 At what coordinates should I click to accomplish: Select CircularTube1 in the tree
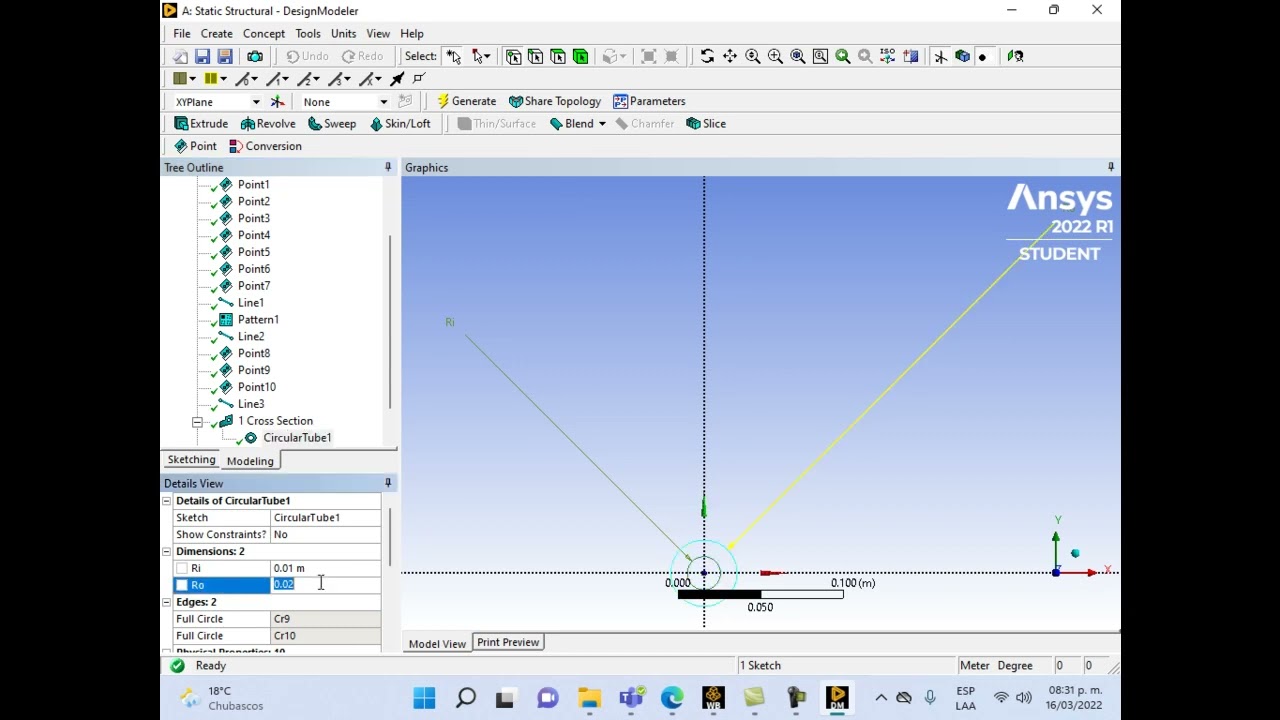297,438
